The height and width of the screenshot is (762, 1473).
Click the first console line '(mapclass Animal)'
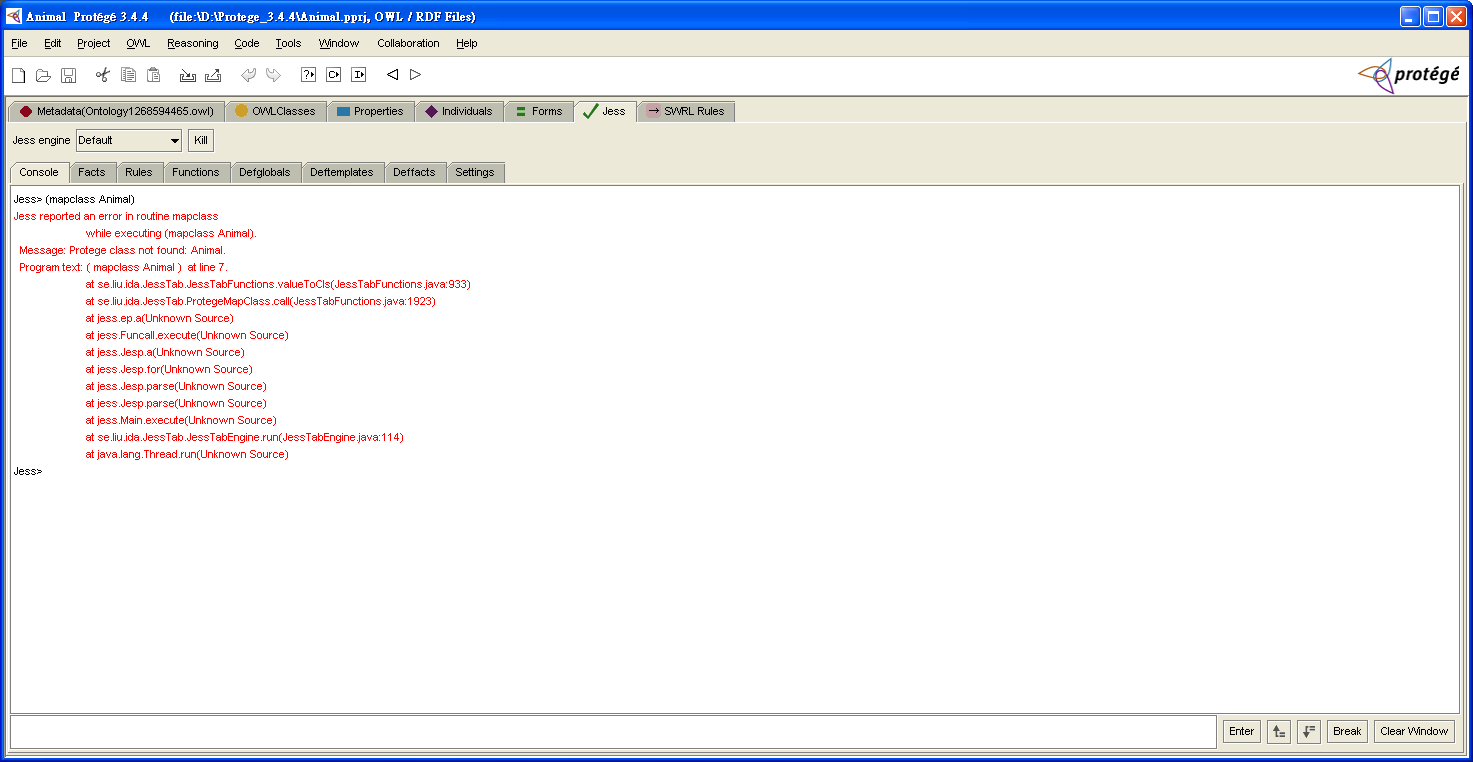[90, 199]
